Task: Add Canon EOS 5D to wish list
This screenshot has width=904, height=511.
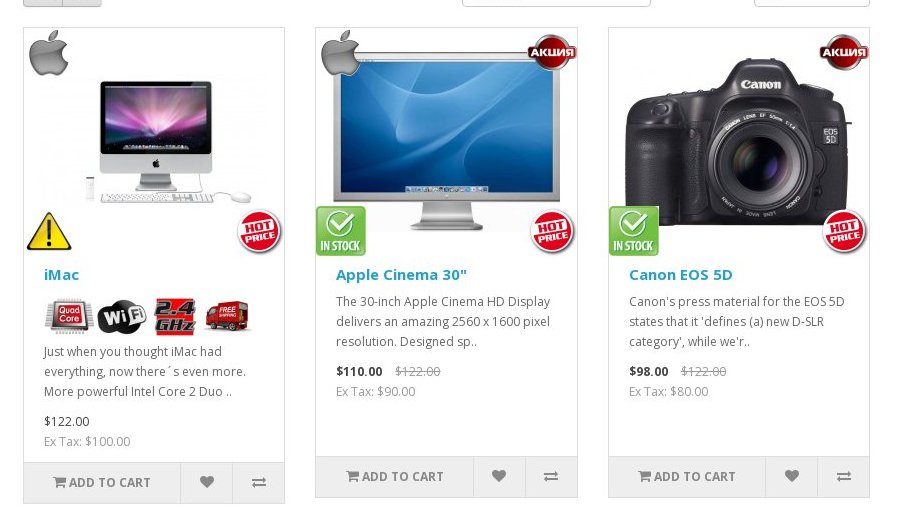Action: (x=792, y=476)
